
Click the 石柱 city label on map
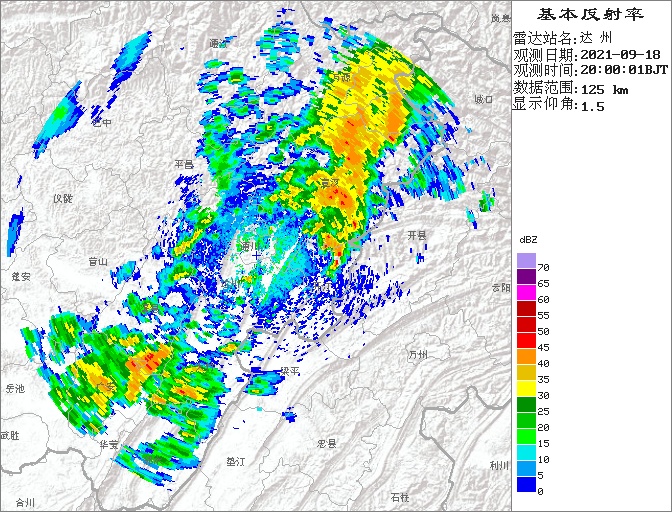pos(400,497)
